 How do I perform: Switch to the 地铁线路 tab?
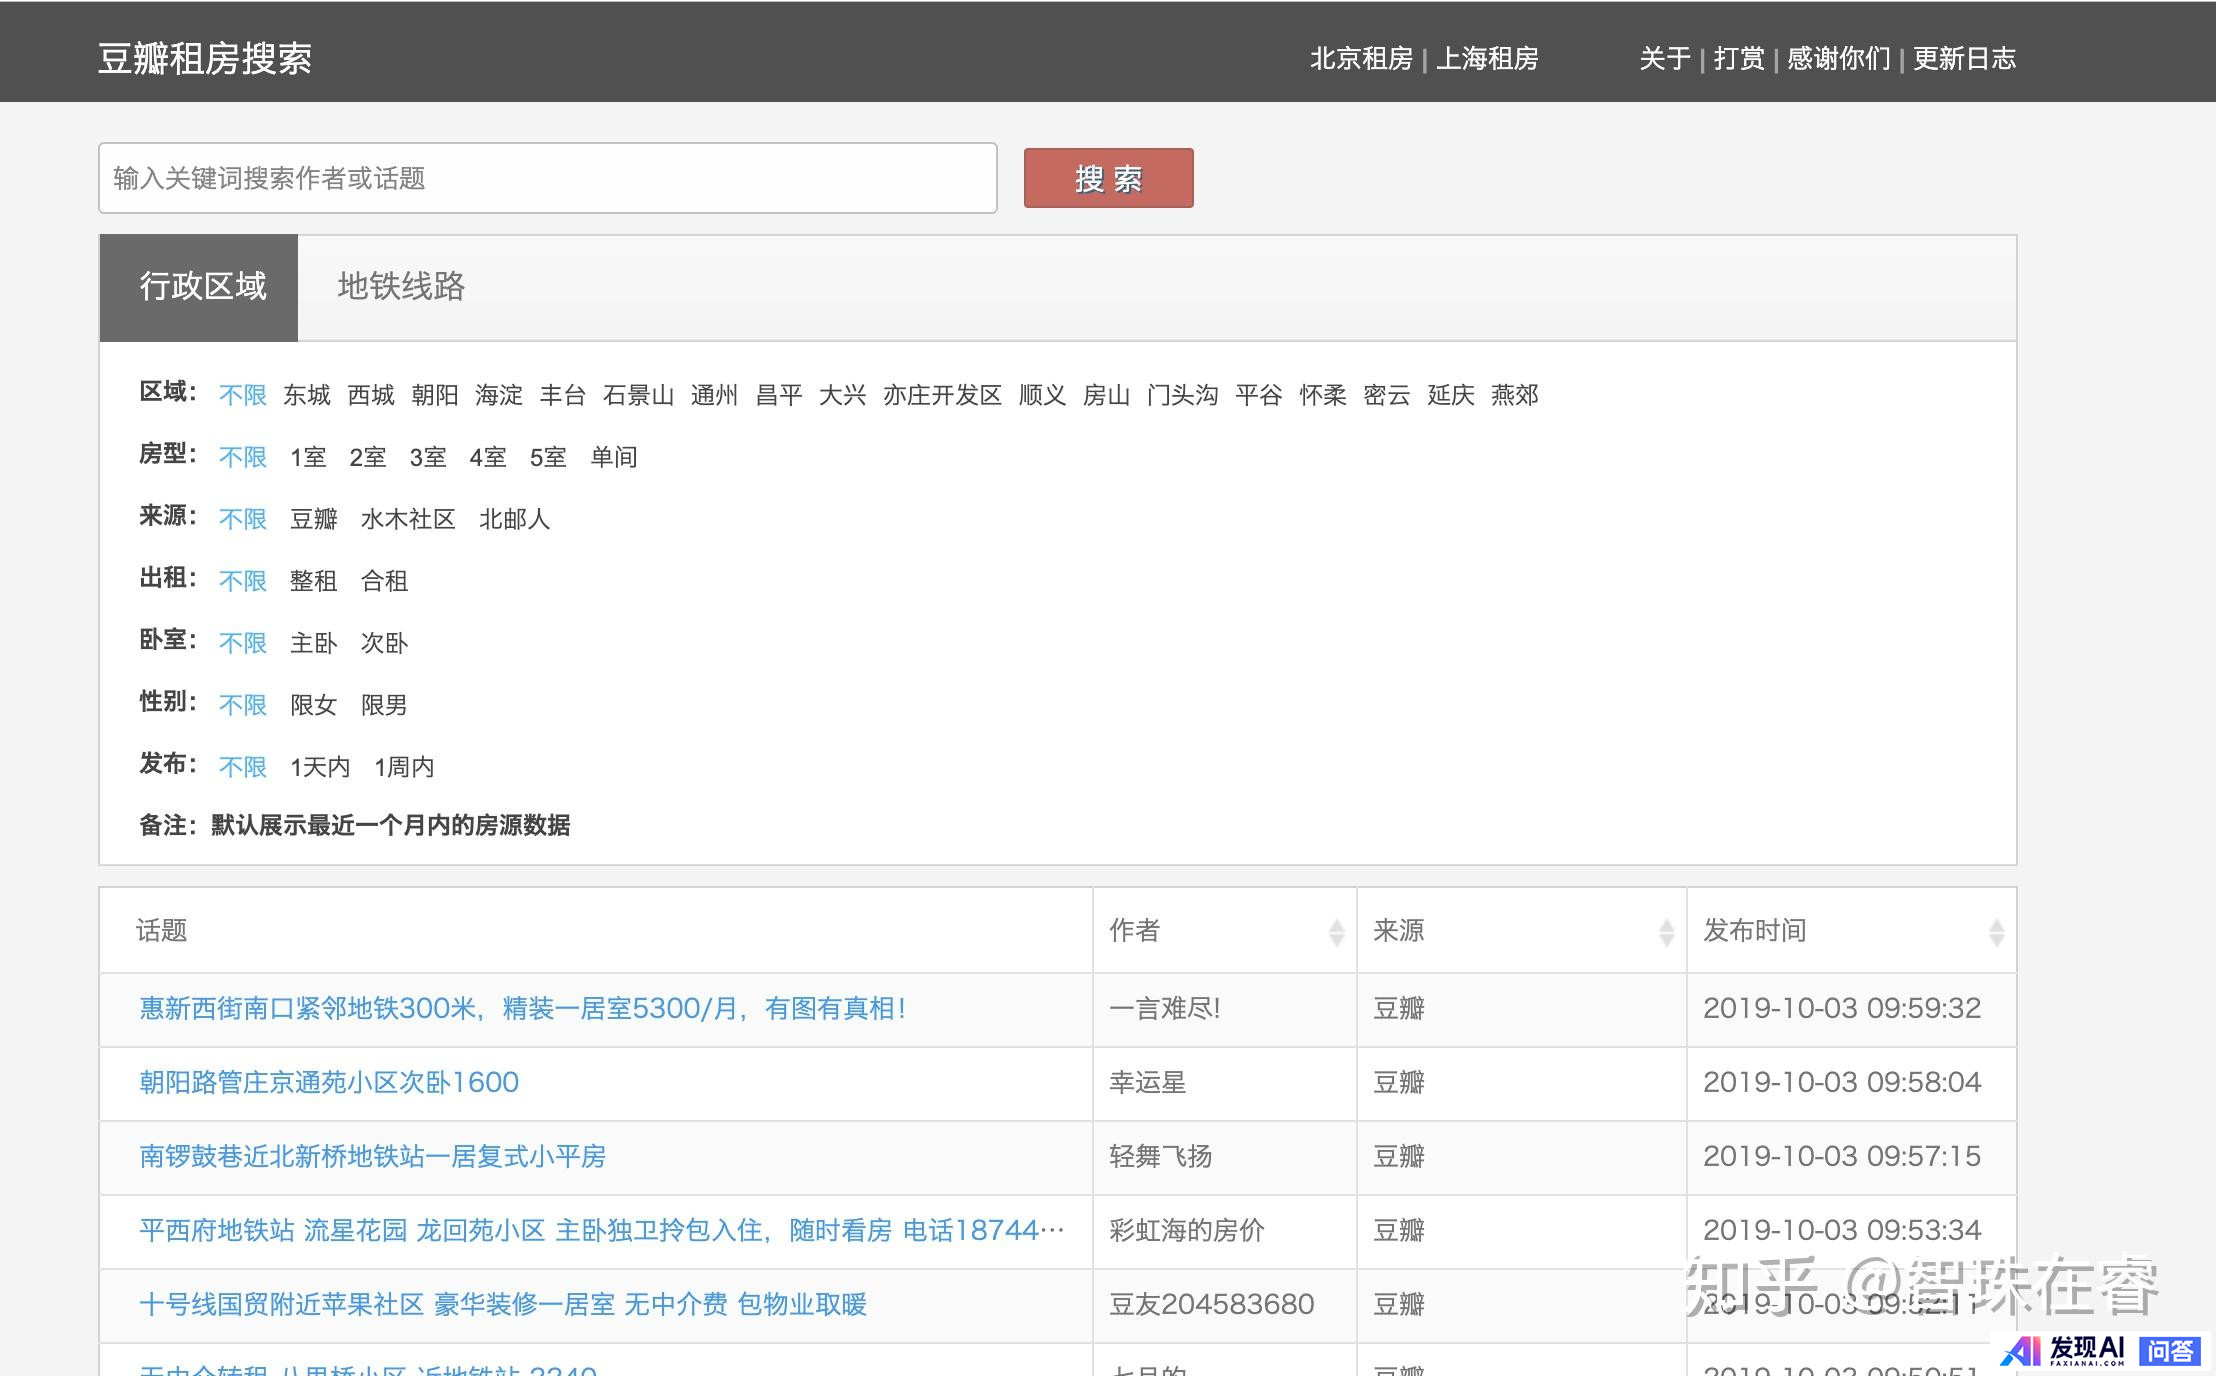[401, 287]
